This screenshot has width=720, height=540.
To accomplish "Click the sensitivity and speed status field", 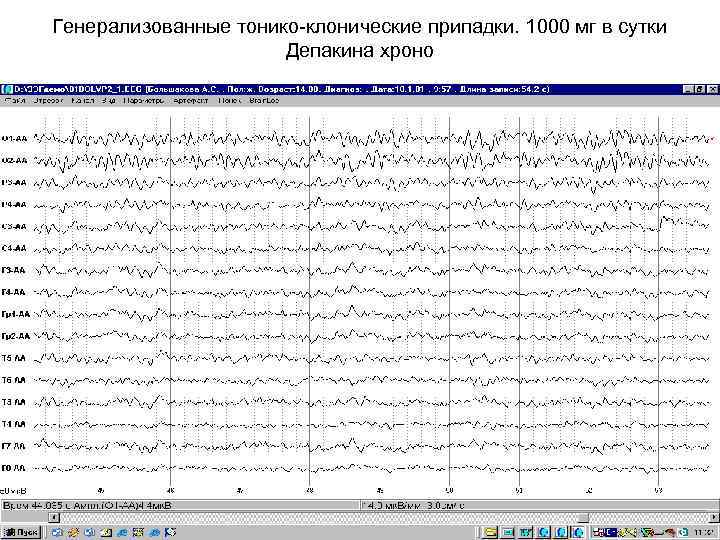I will (x=540, y=506).
